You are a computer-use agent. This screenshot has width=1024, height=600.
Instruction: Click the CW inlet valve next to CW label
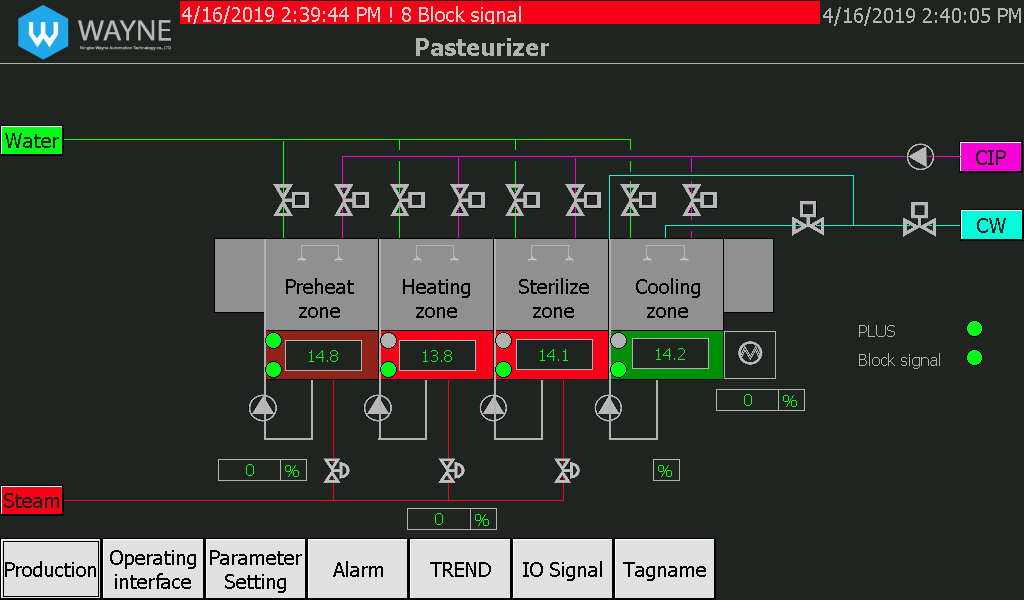coord(920,219)
